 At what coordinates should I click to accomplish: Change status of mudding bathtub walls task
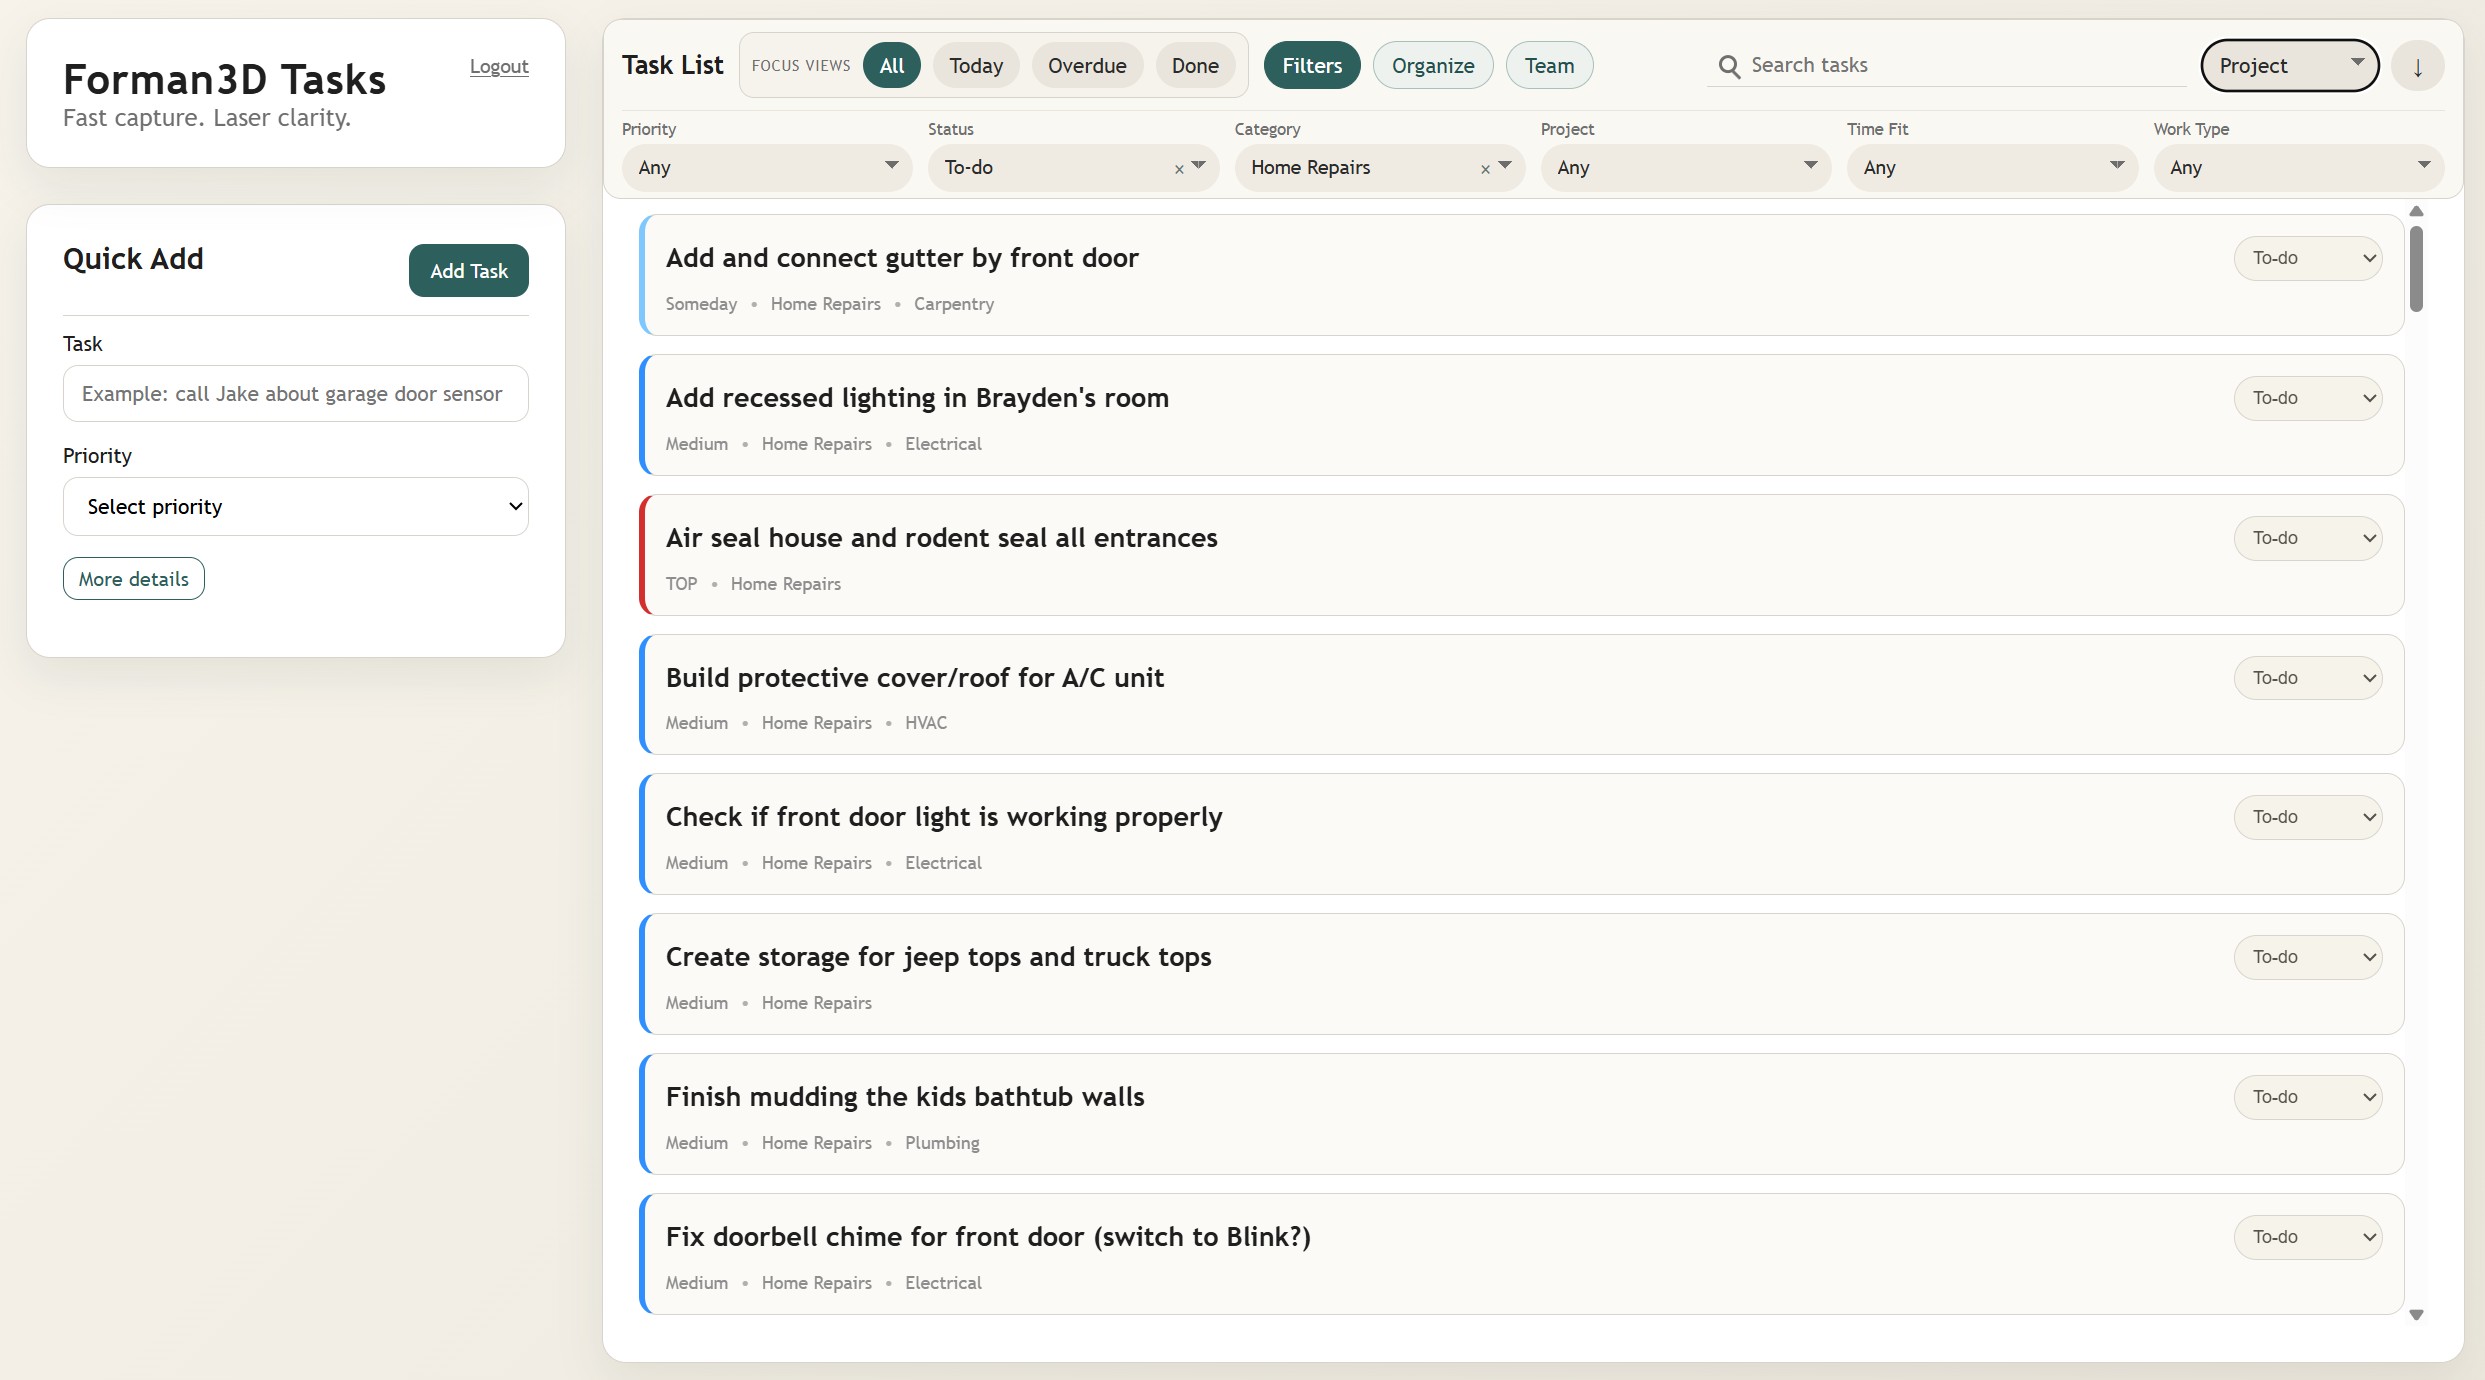tap(2308, 1097)
